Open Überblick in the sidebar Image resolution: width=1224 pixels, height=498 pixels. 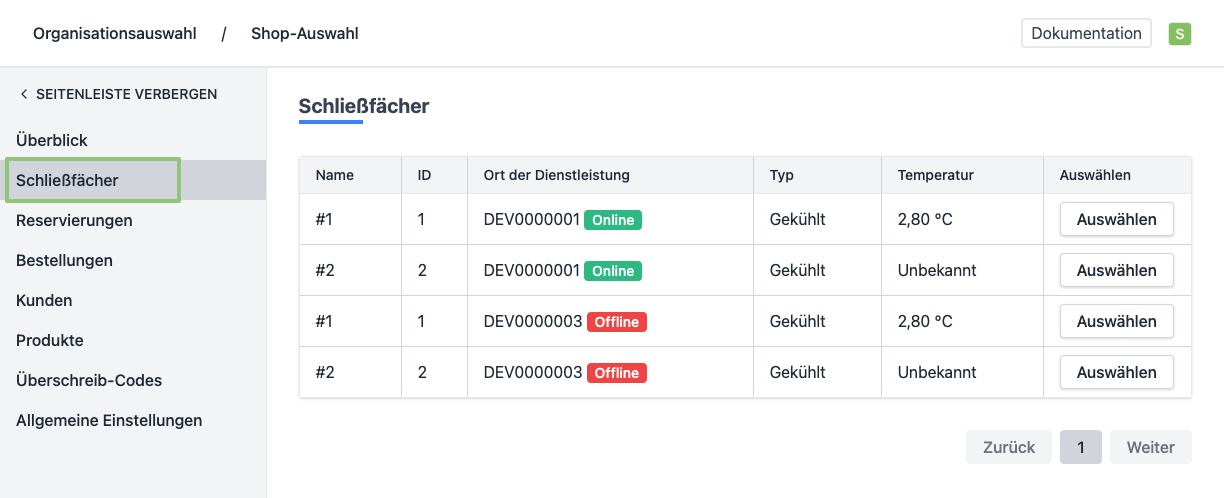click(x=52, y=140)
